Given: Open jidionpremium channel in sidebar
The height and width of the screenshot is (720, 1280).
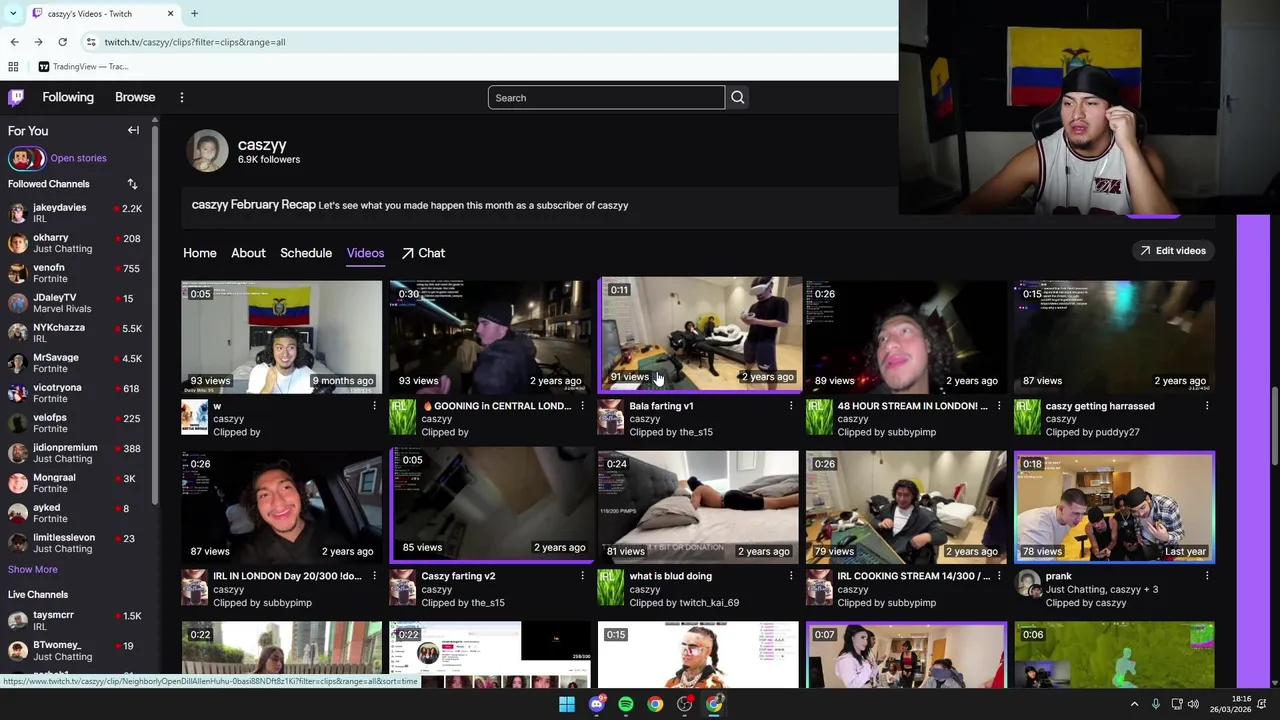Looking at the screenshot, I should coord(76,453).
